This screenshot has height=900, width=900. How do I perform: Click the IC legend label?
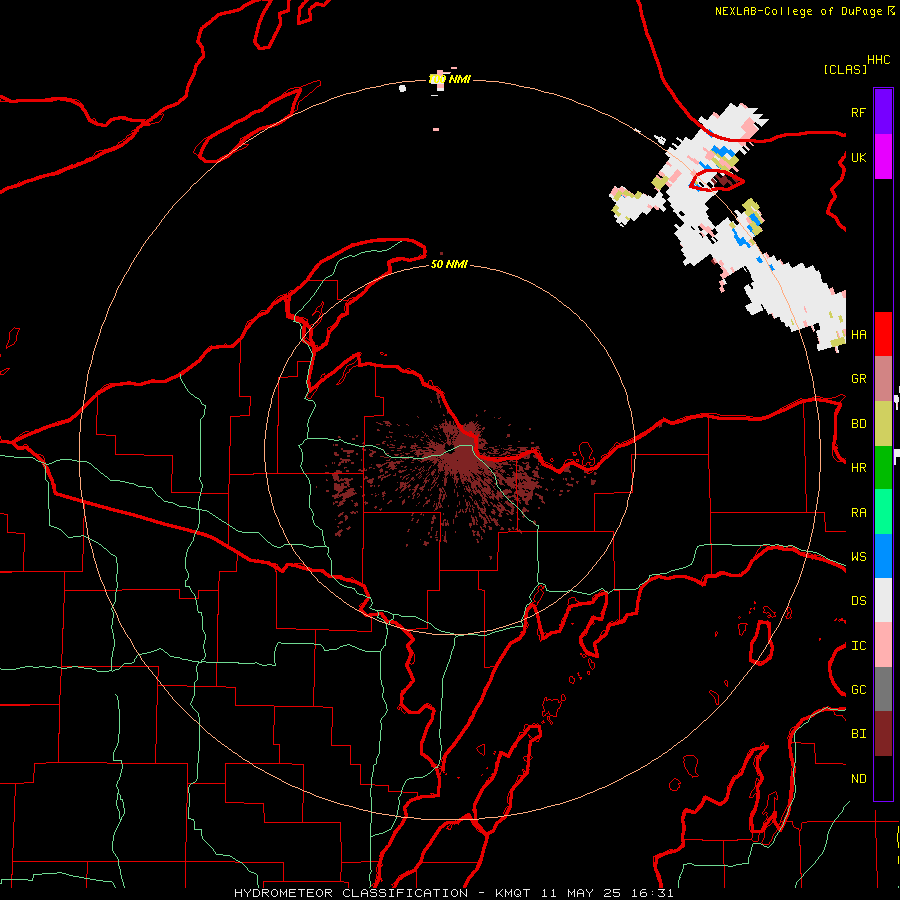pos(858,646)
